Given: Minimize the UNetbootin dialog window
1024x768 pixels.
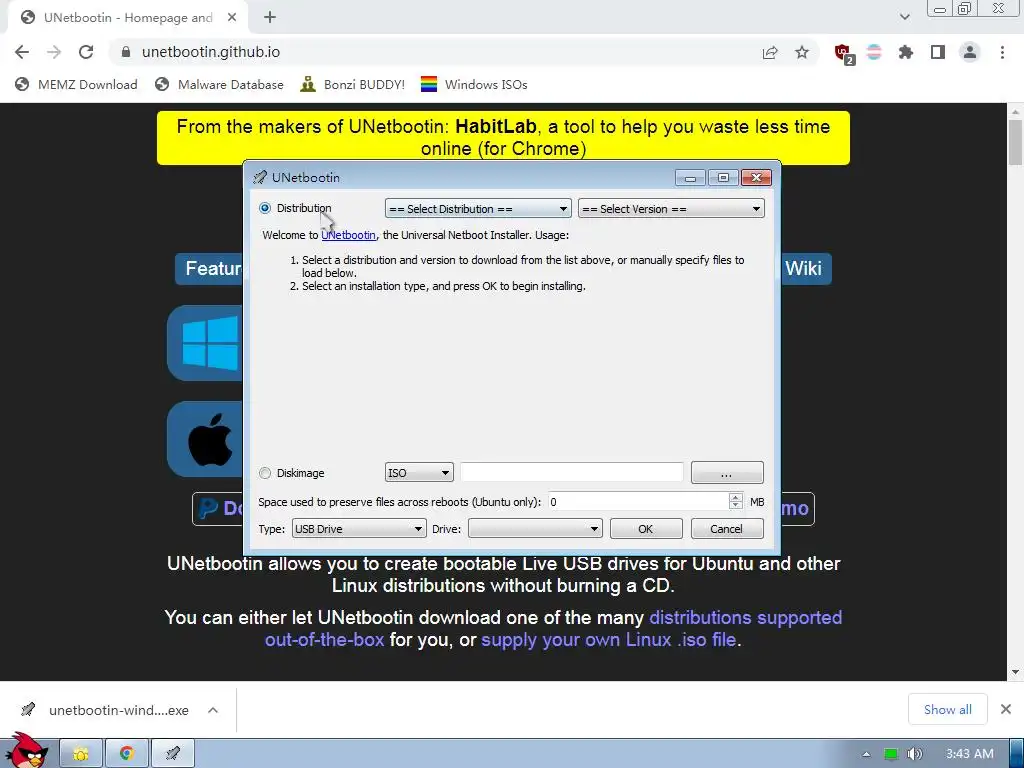Looking at the screenshot, I should (690, 178).
